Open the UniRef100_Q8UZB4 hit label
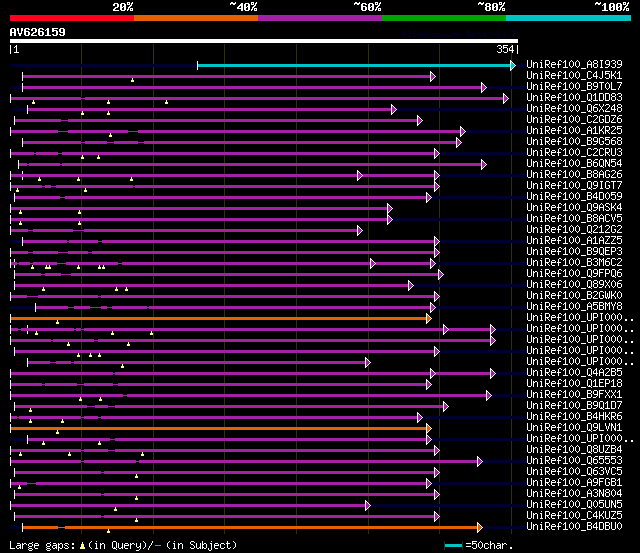640x553 pixels. (574, 450)
